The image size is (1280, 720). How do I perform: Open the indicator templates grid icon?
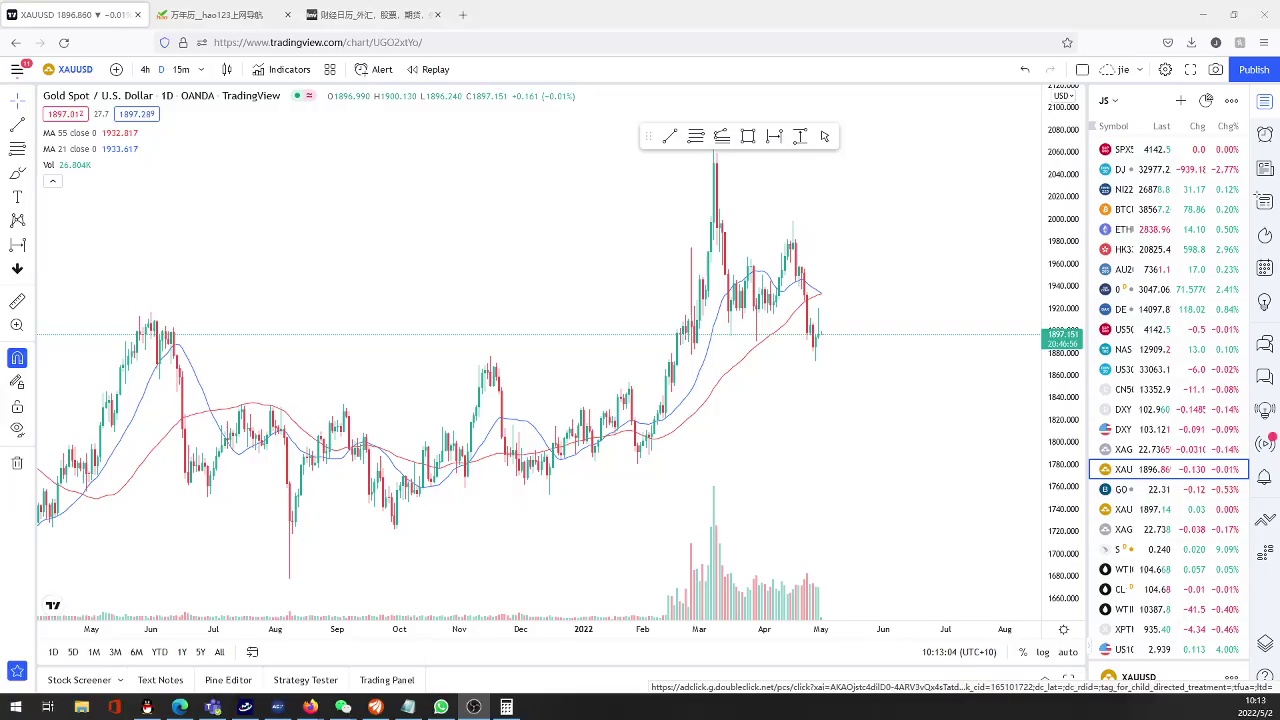329,69
